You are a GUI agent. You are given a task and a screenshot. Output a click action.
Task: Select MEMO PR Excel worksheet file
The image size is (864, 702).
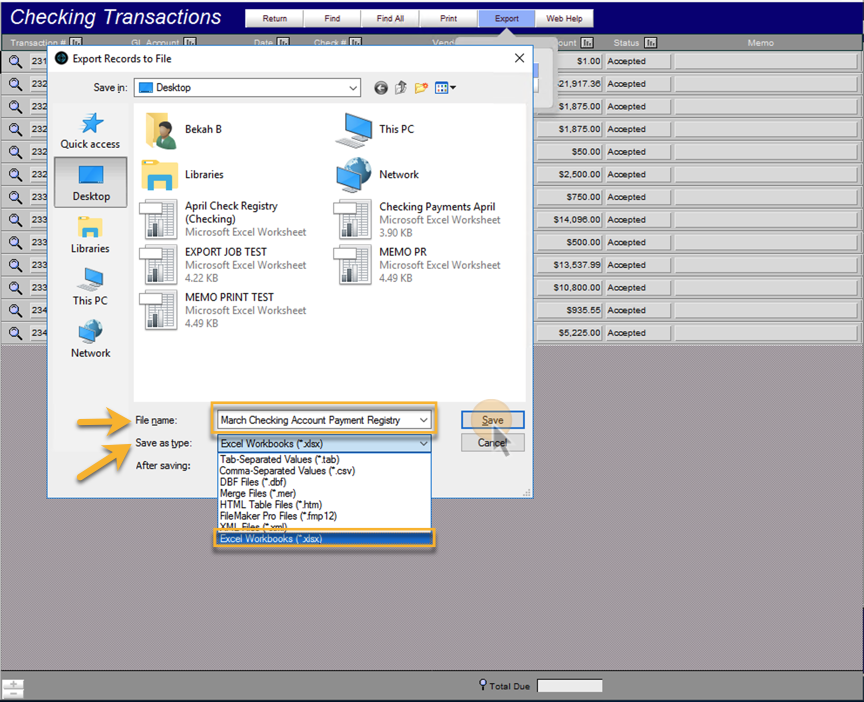click(419, 264)
